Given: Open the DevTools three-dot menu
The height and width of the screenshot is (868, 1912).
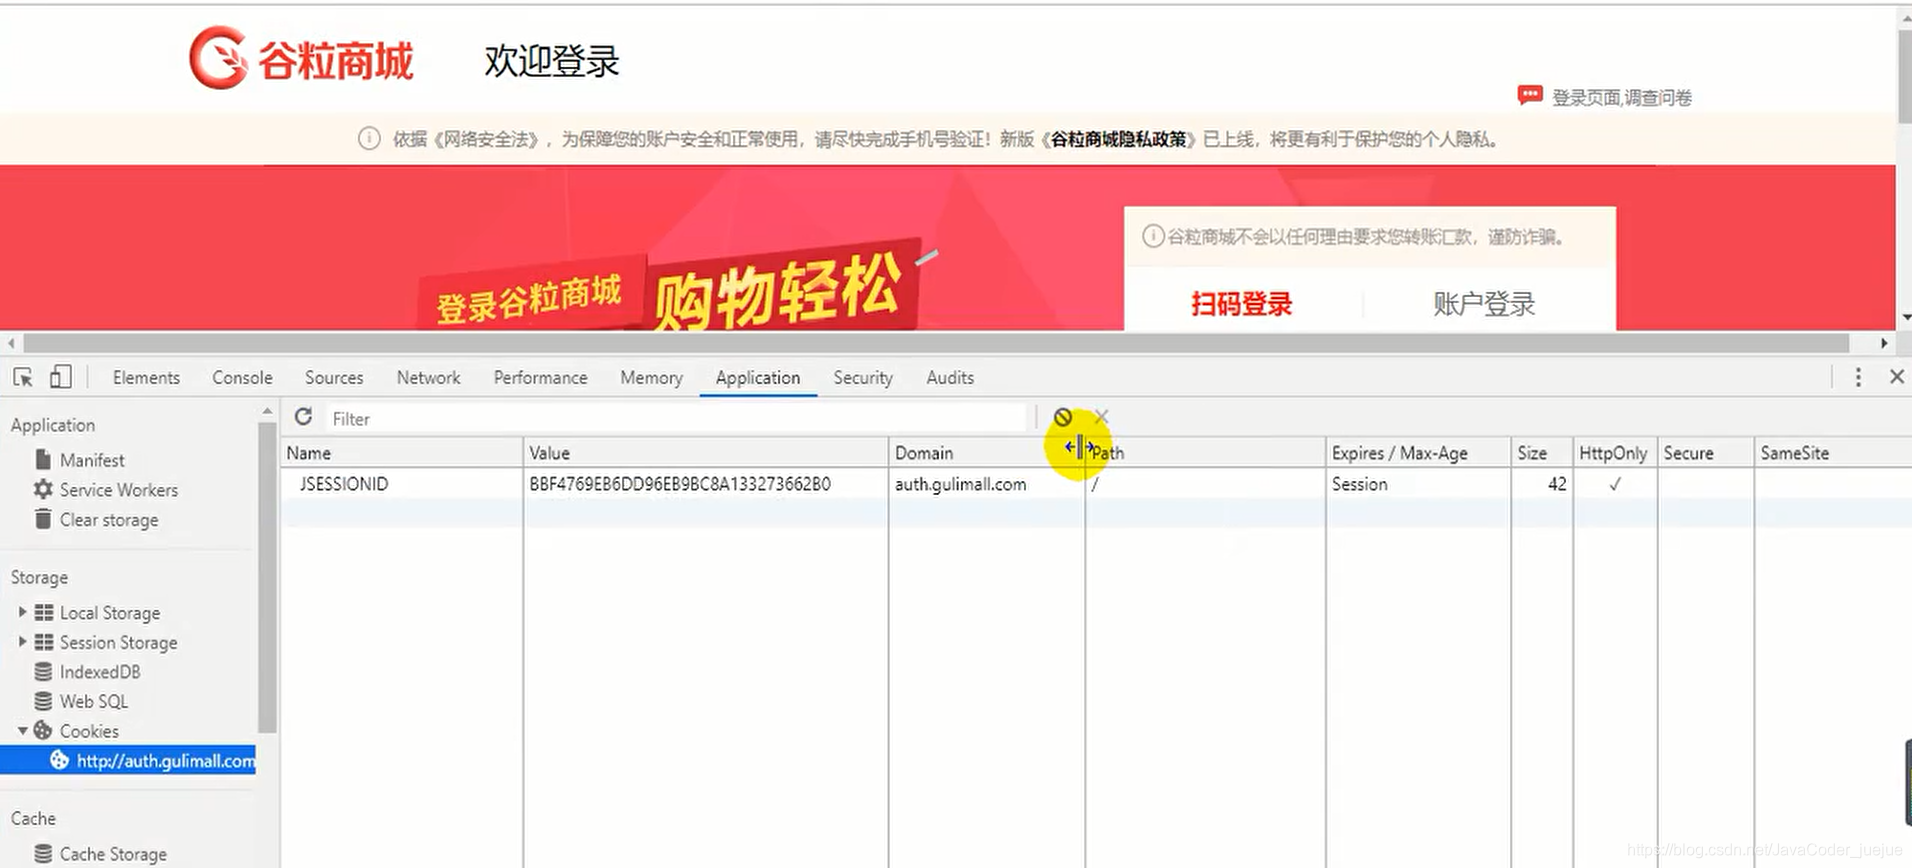Looking at the screenshot, I should [1858, 377].
